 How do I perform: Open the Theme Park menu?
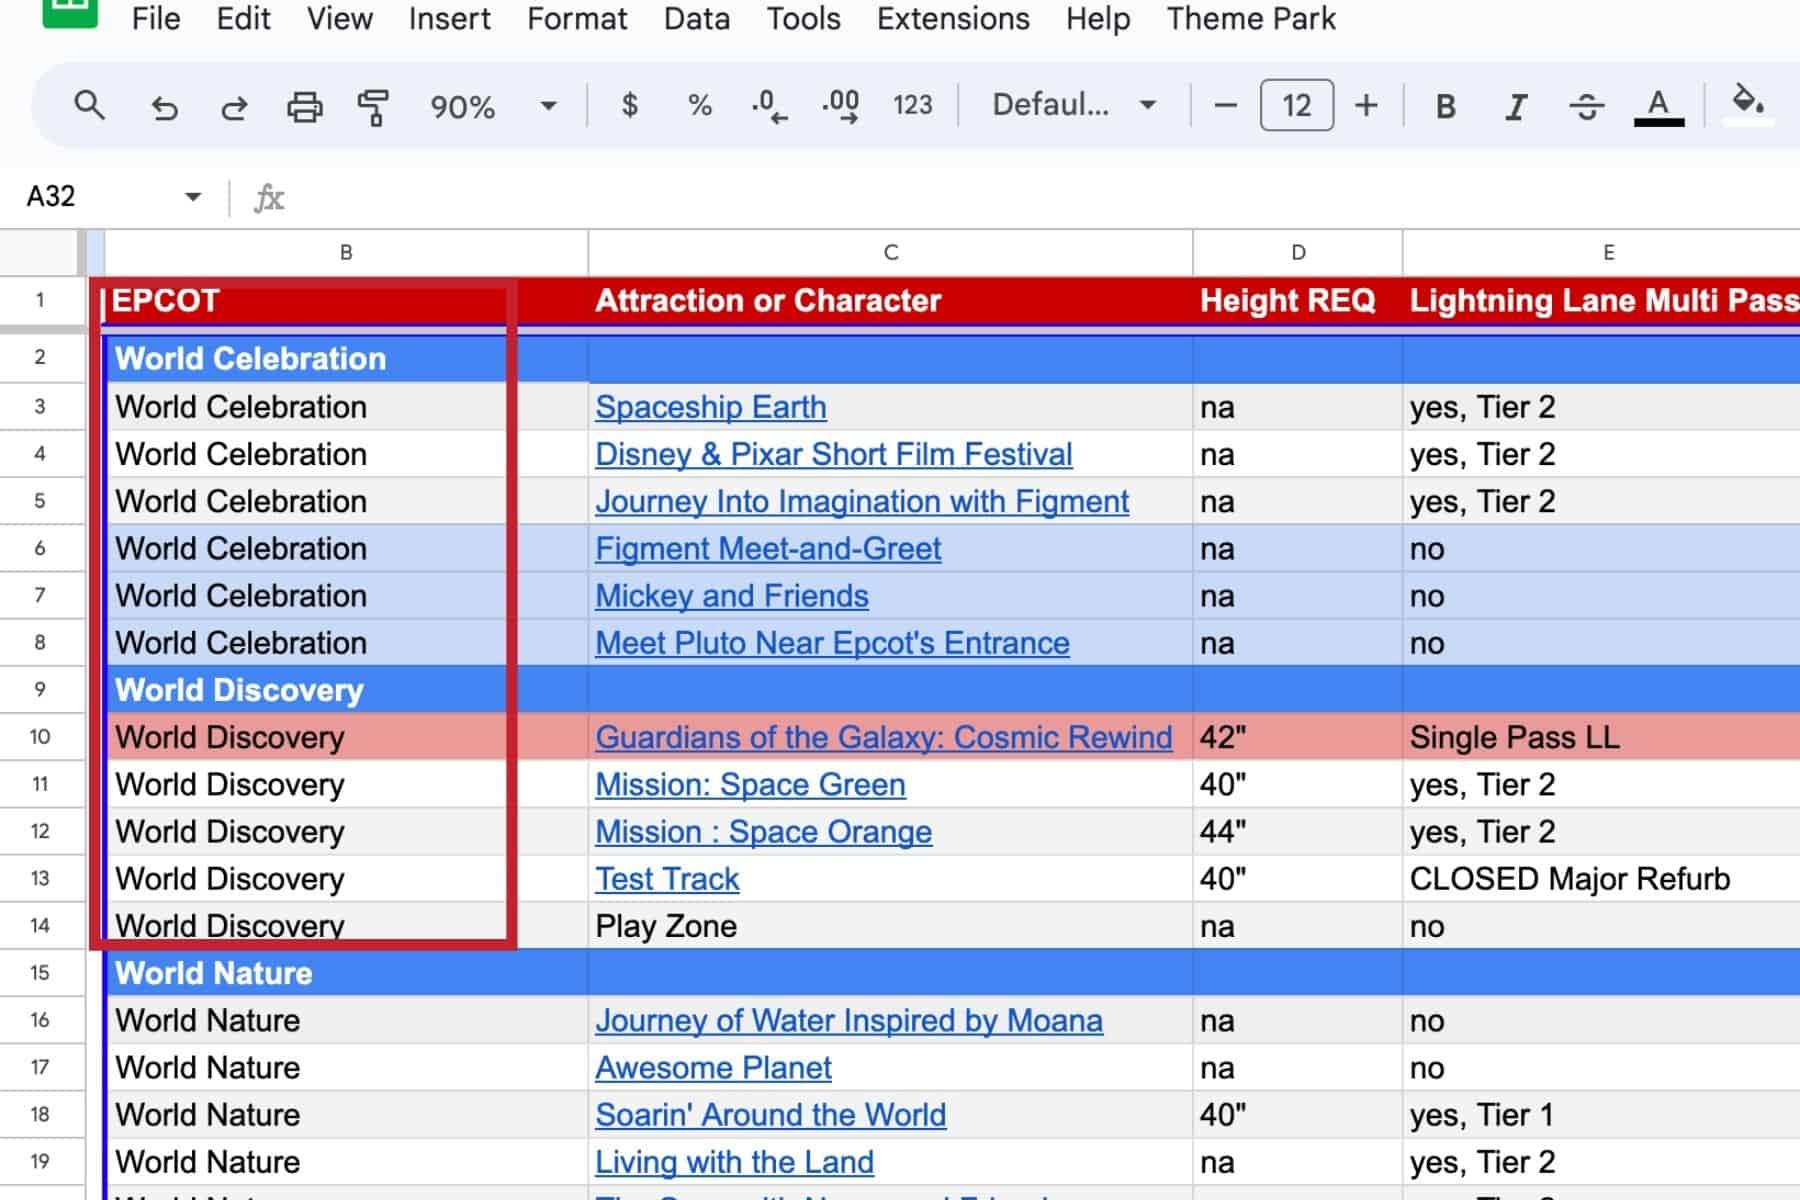(x=1251, y=19)
